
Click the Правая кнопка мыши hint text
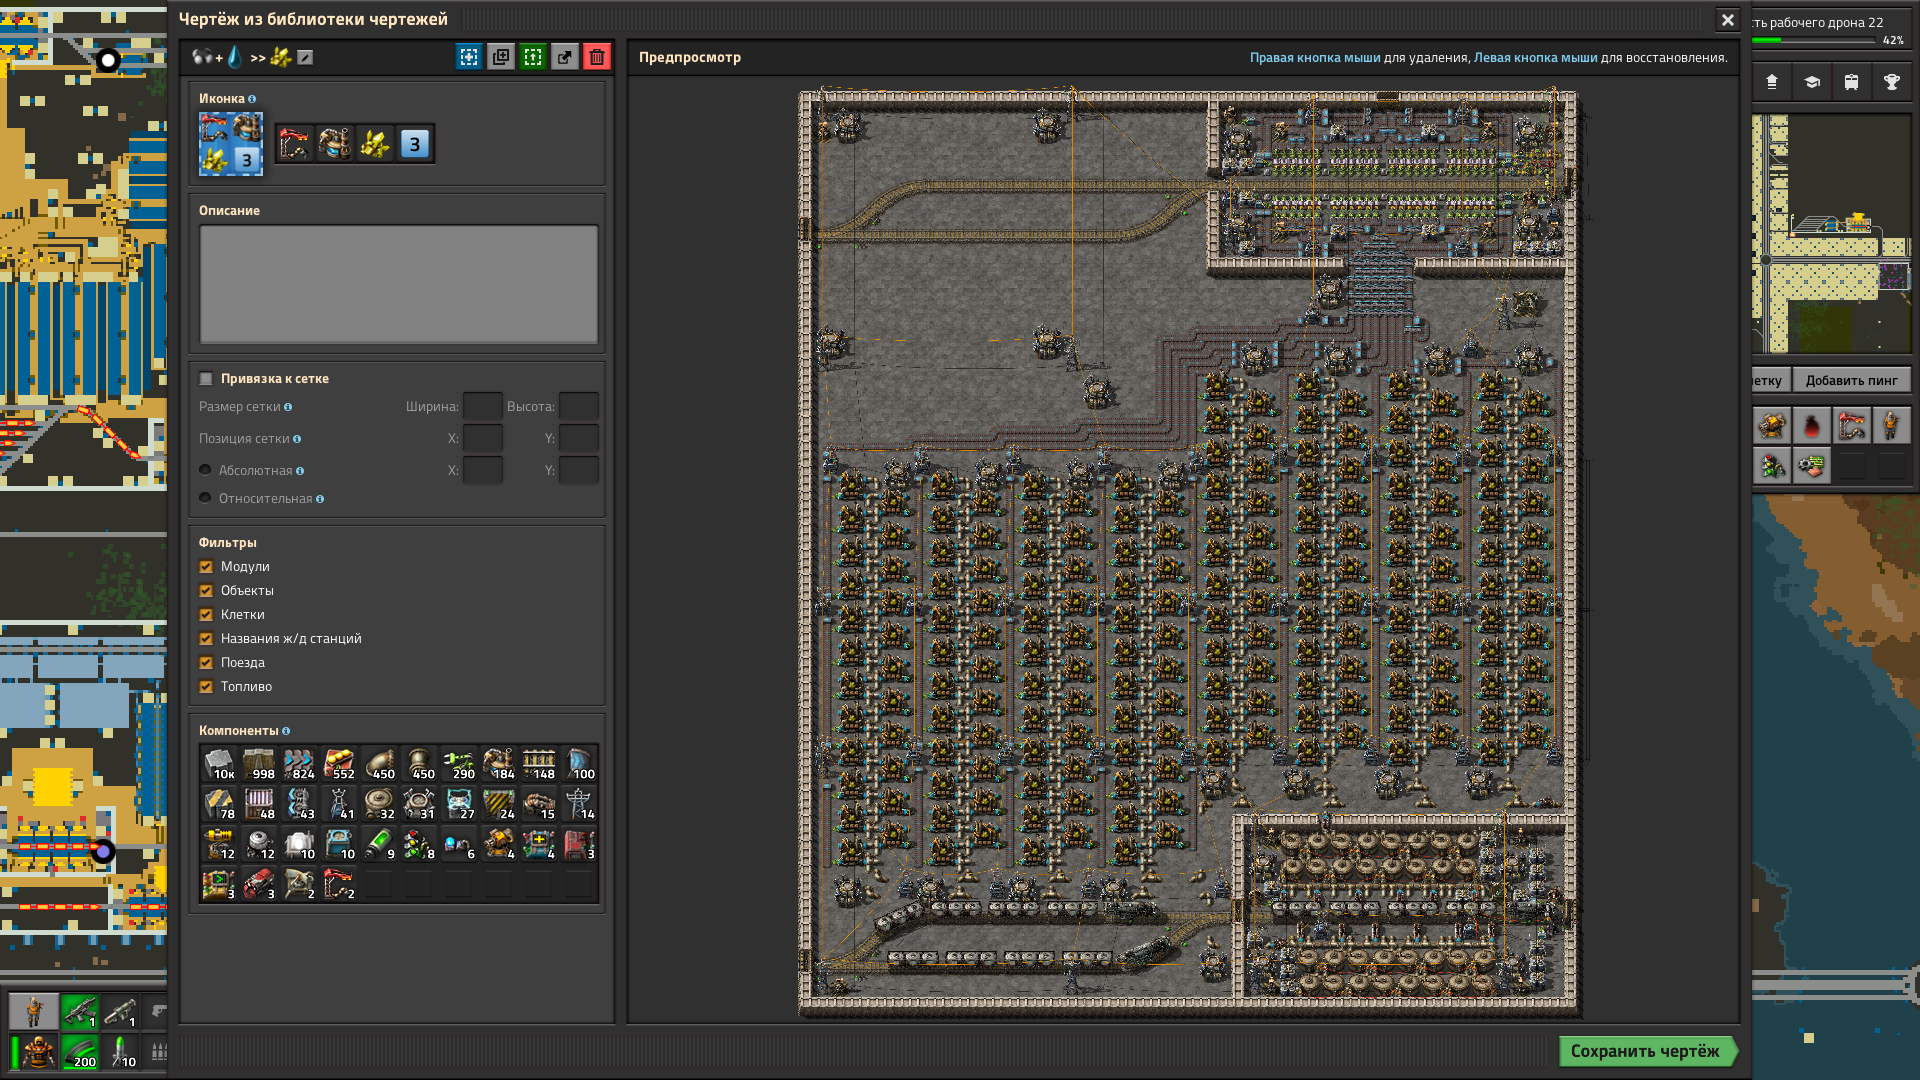click(x=1314, y=58)
